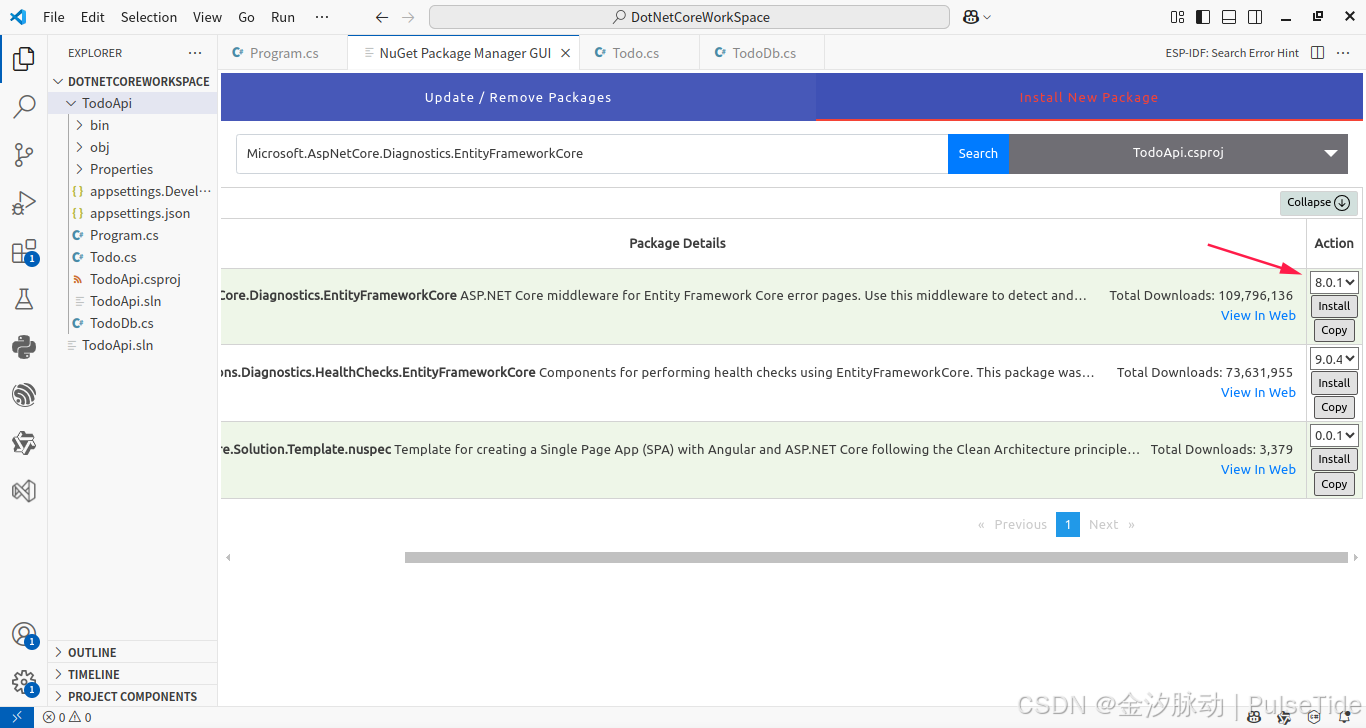Click the package search input field
The width and height of the screenshot is (1366, 728).
point(592,153)
